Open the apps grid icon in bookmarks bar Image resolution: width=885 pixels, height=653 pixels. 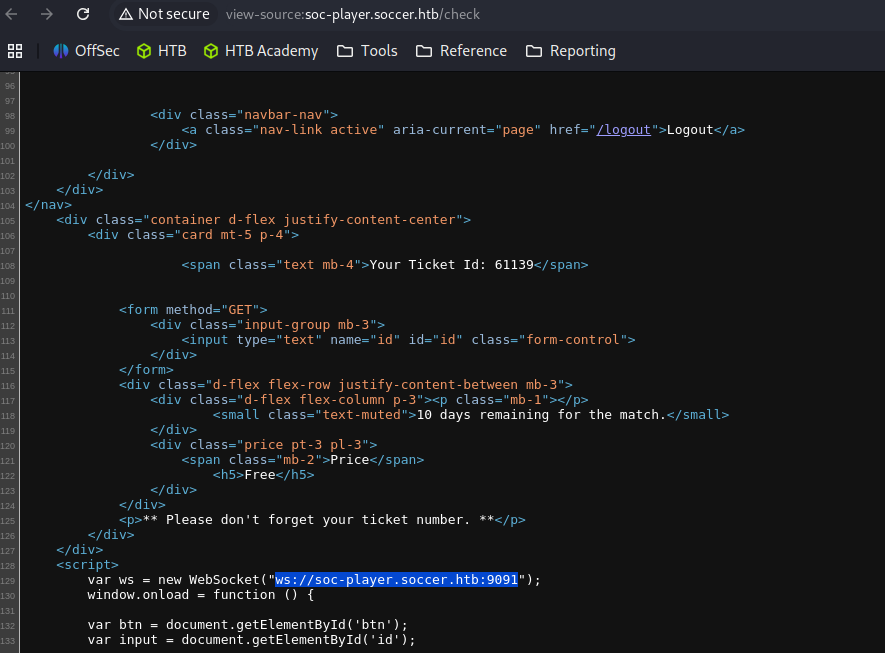tap(15, 51)
